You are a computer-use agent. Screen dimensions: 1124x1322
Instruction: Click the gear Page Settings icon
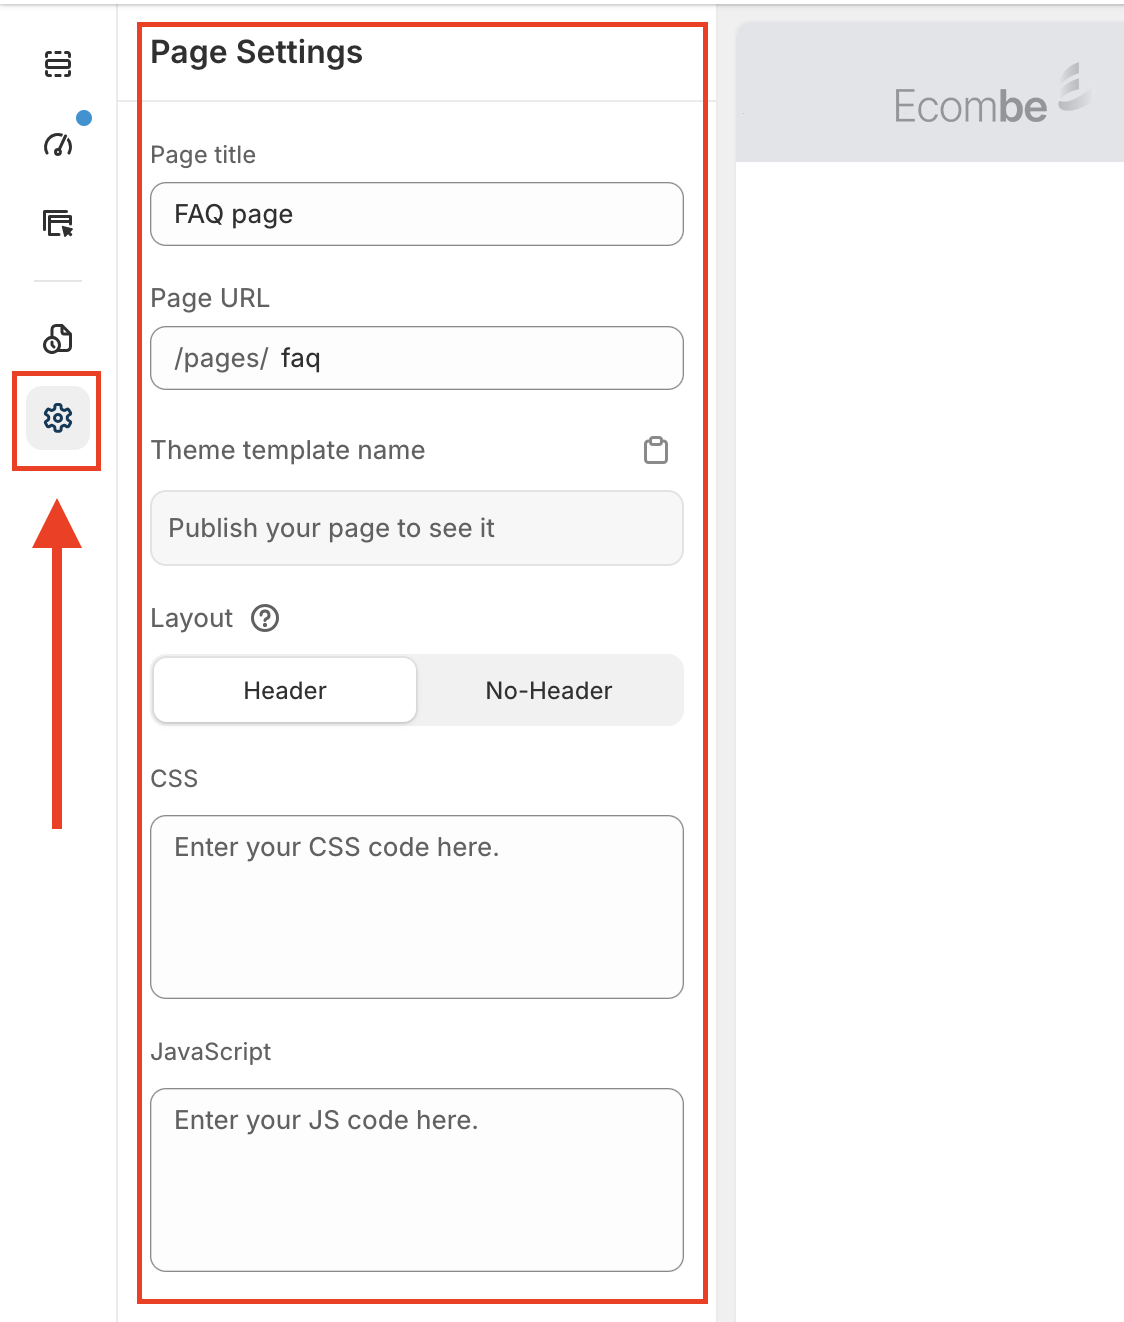click(x=58, y=418)
